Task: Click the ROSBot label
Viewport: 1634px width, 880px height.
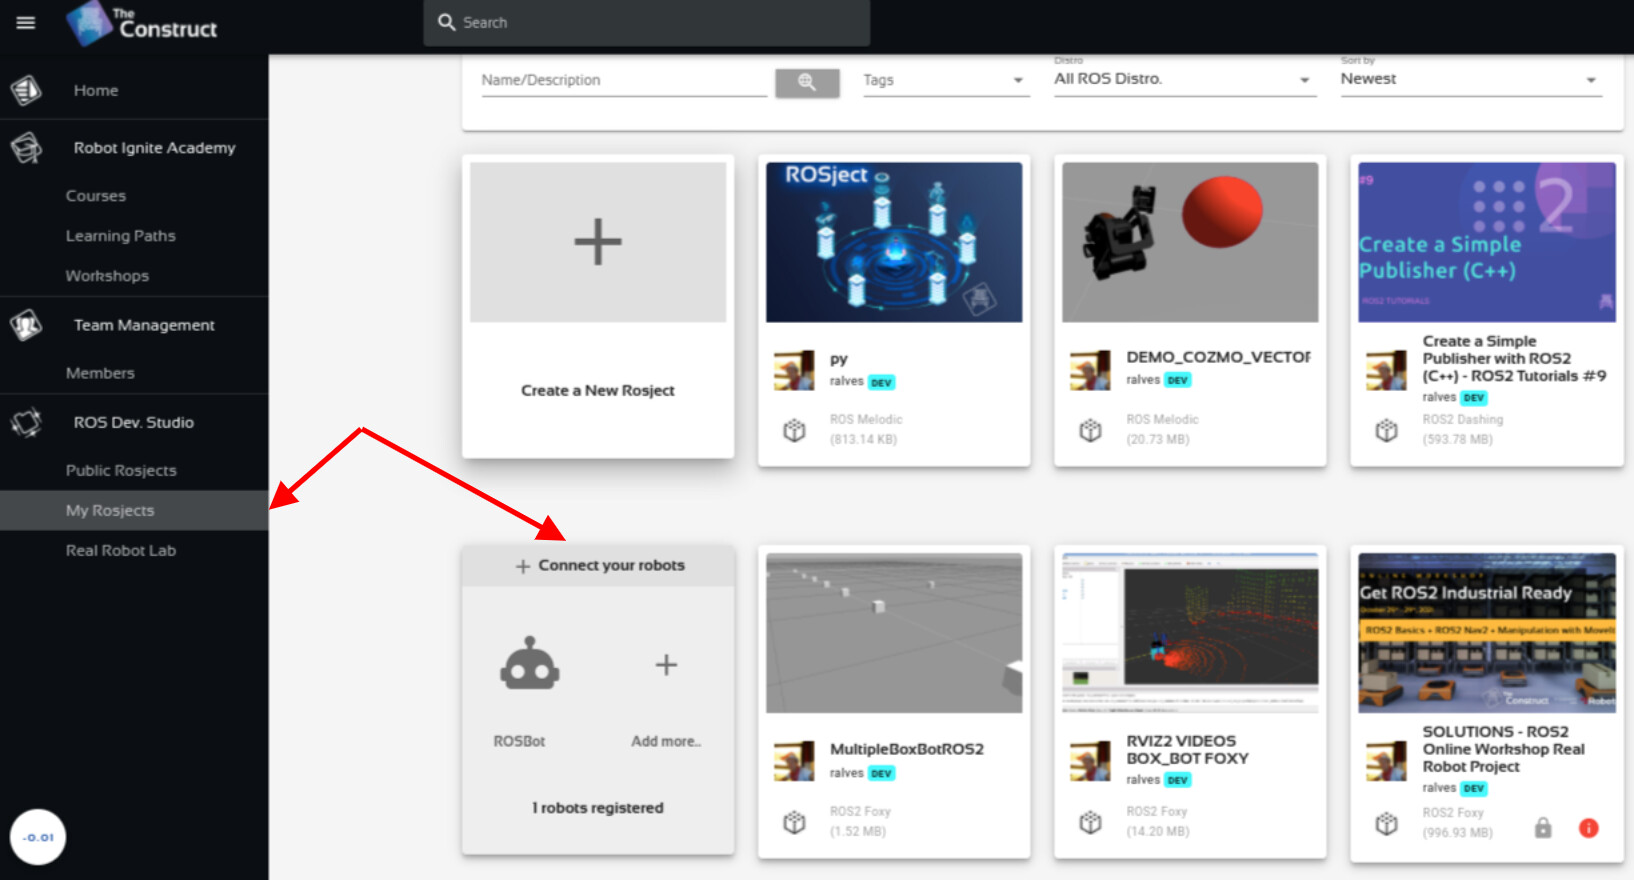Action: (519, 741)
